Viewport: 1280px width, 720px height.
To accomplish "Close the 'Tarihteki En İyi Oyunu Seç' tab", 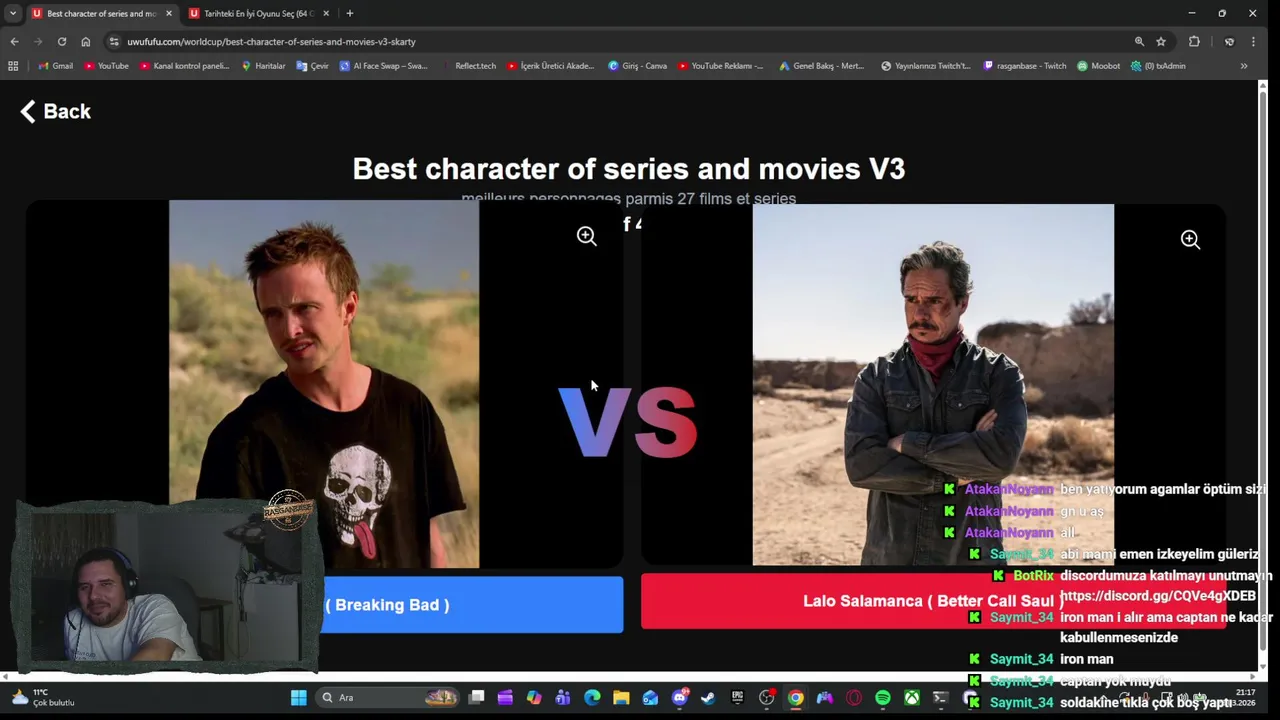I will 326,13.
